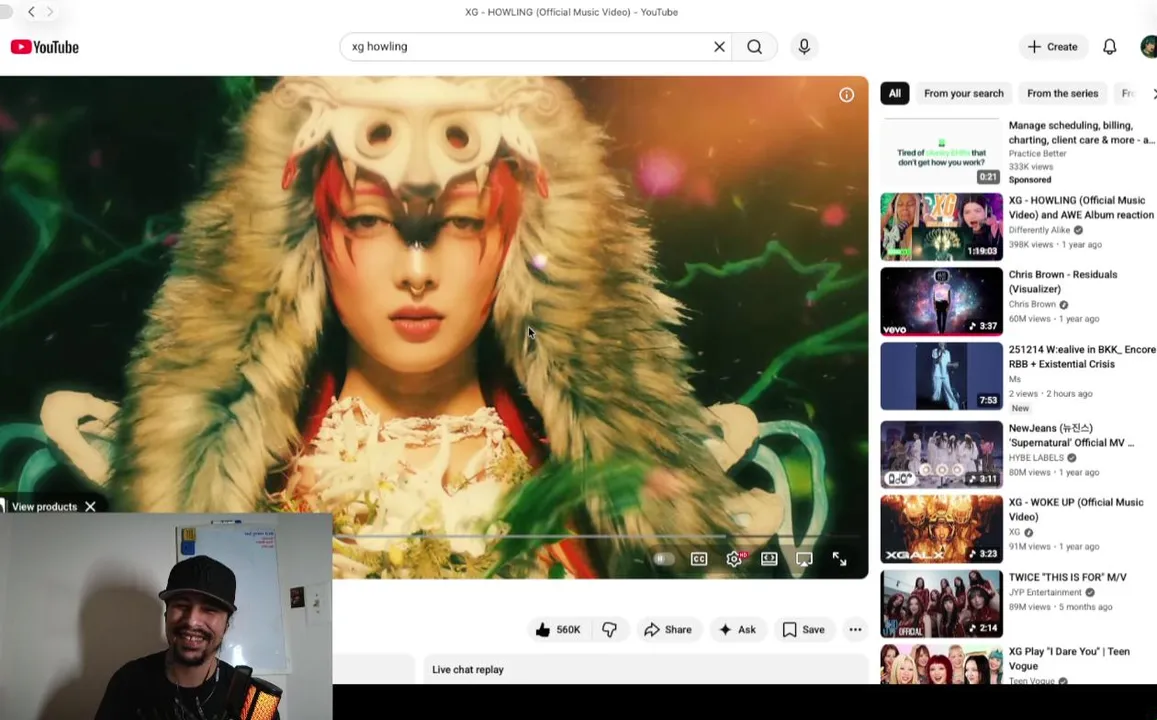Click title 'XG - WOKE UP (Official Music Video)'
This screenshot has height=720, width=1157.
coord(1076,510)
